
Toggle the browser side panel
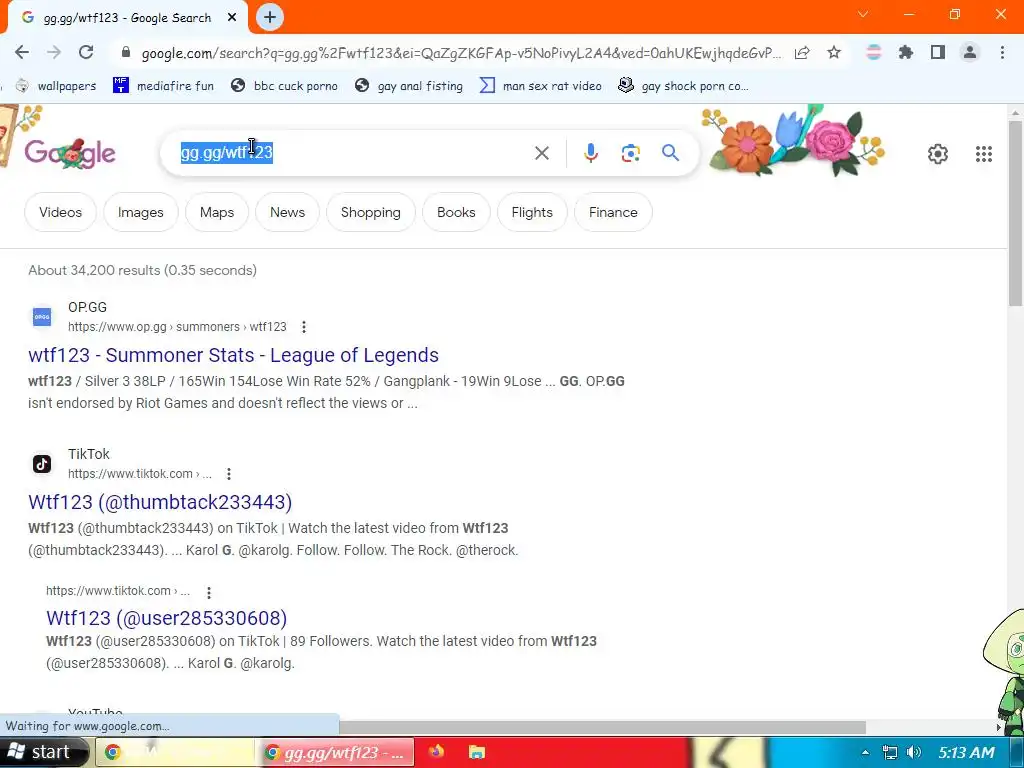938,52
